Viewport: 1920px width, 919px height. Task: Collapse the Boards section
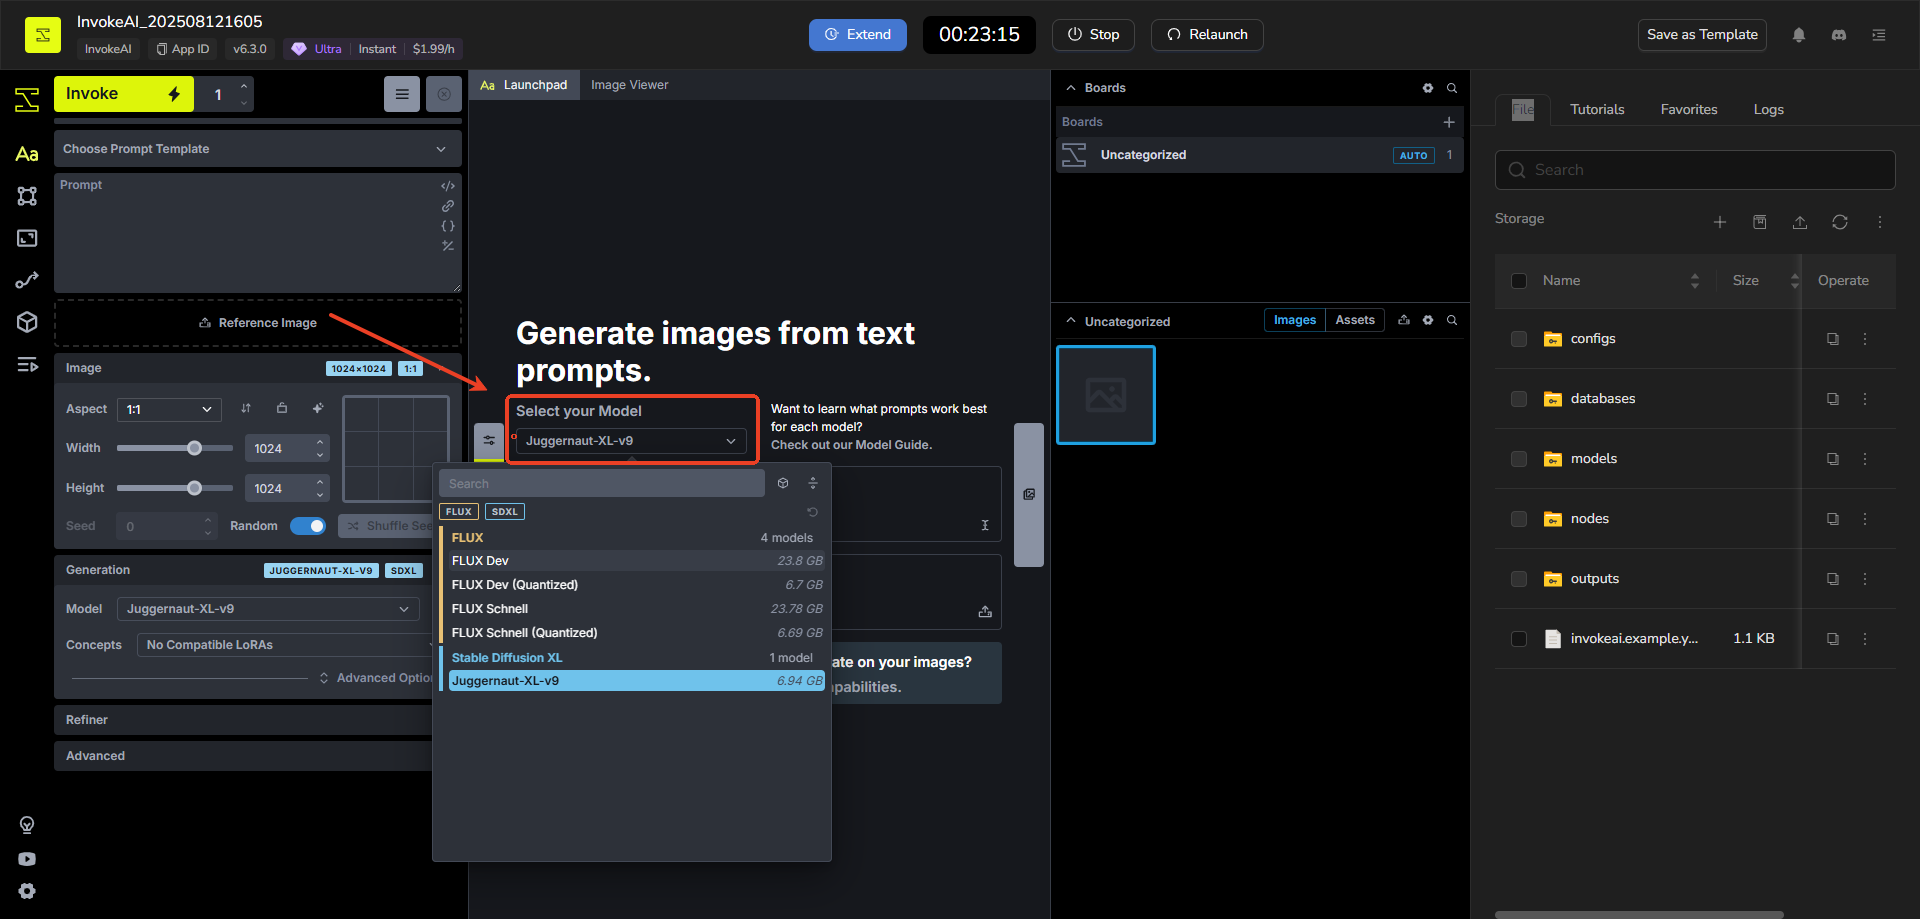coord(1071,88)
